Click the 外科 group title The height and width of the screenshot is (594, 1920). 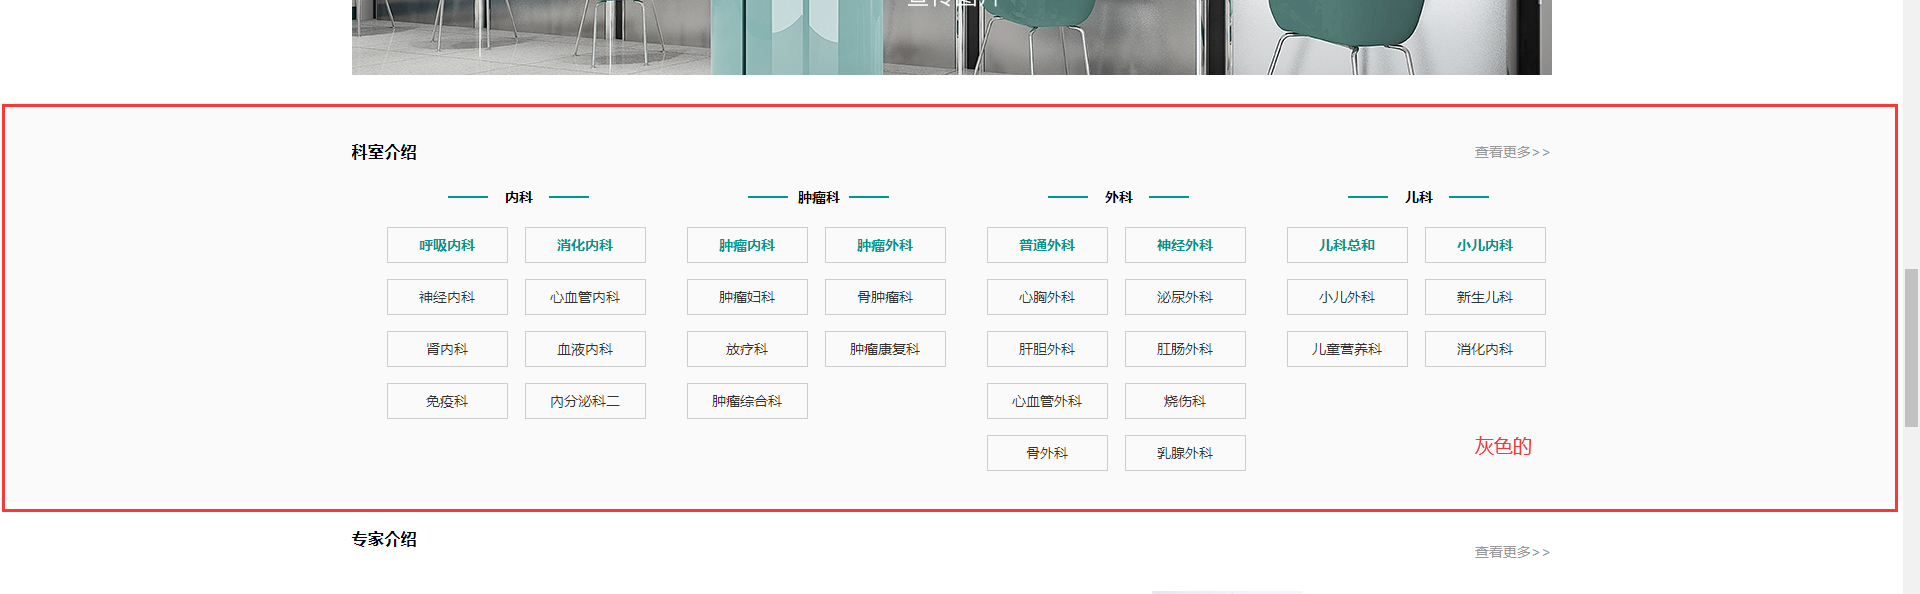(x=1118, y=197)
